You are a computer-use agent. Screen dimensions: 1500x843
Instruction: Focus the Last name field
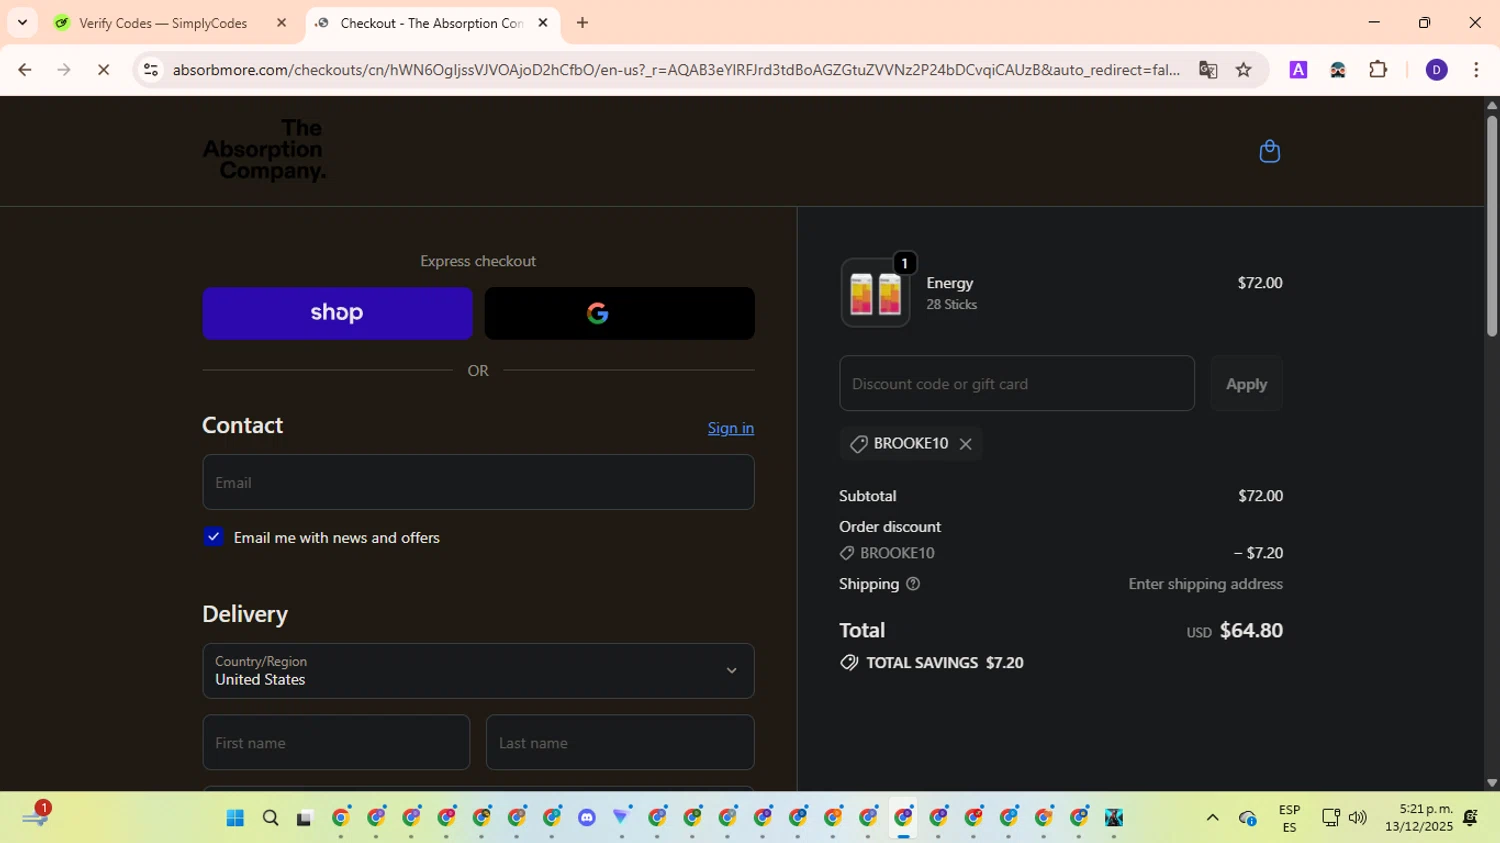(x=620, y=743)
